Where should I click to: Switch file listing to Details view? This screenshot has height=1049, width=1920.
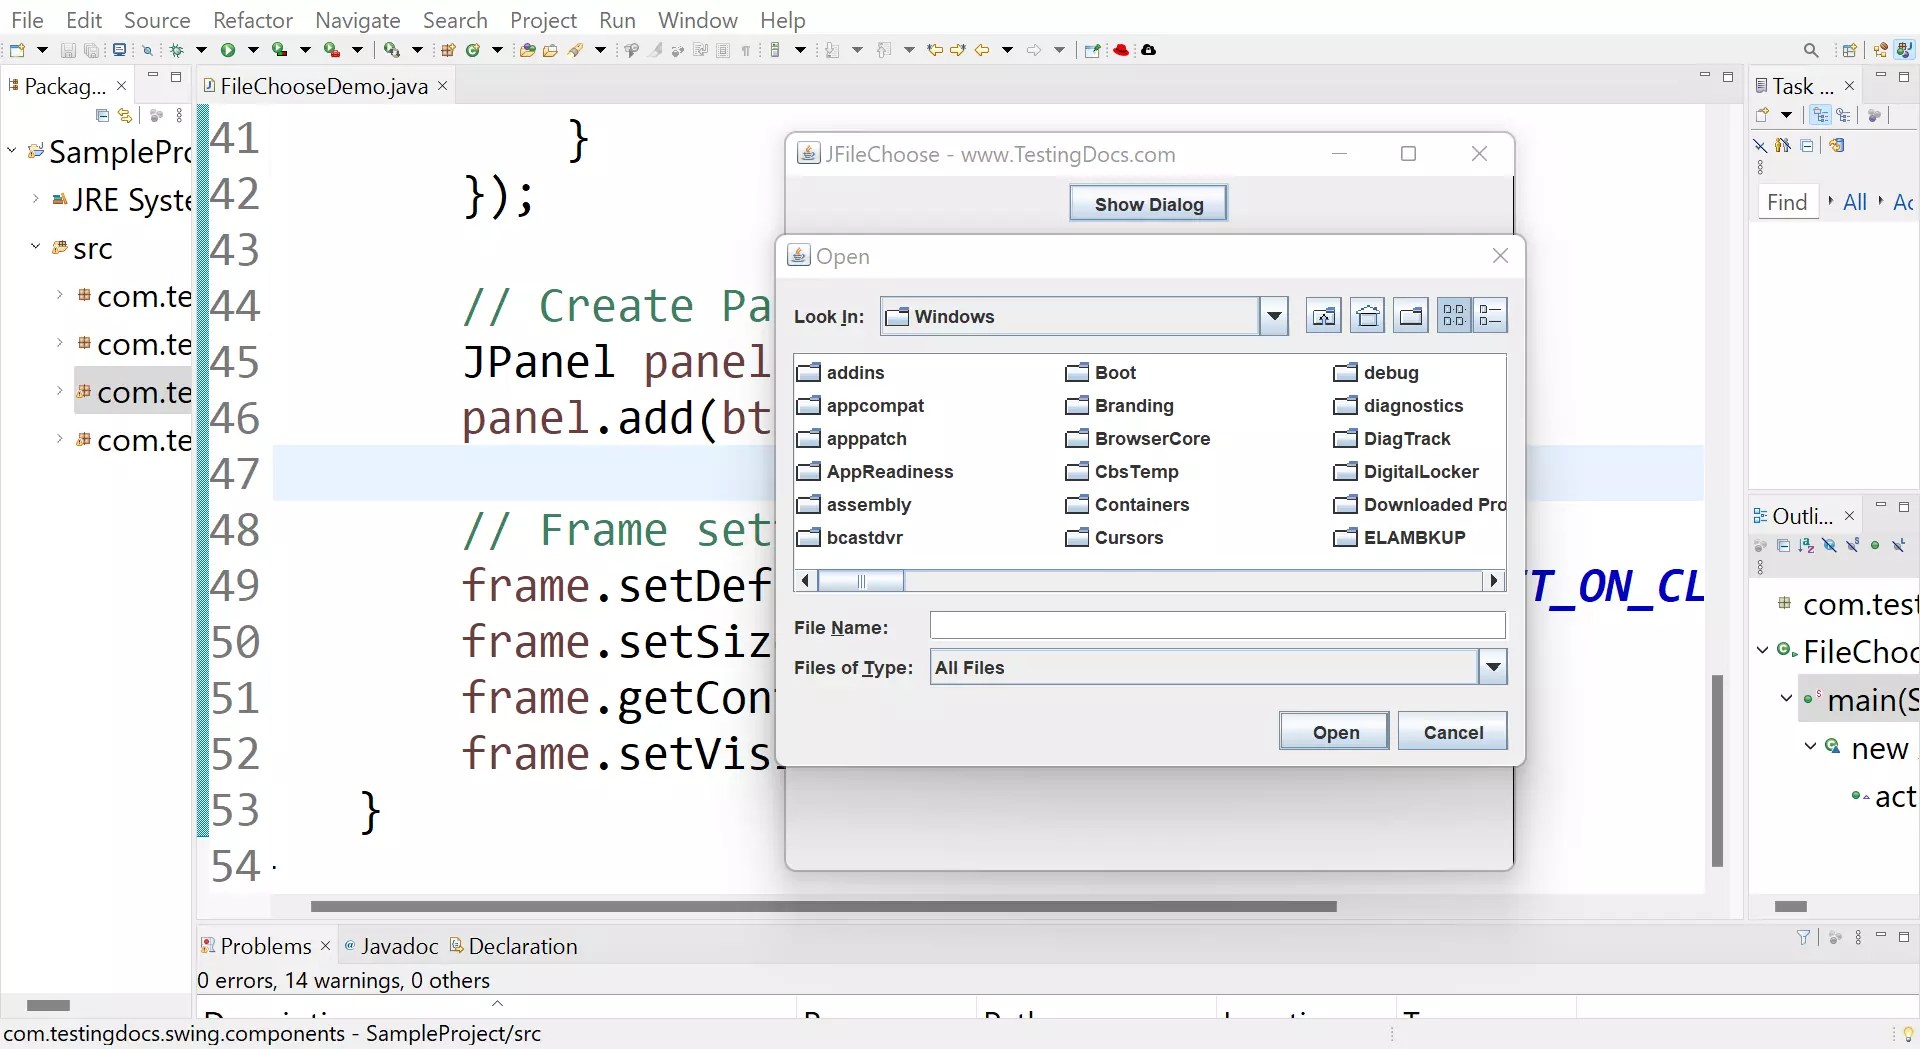point(1490,315)
